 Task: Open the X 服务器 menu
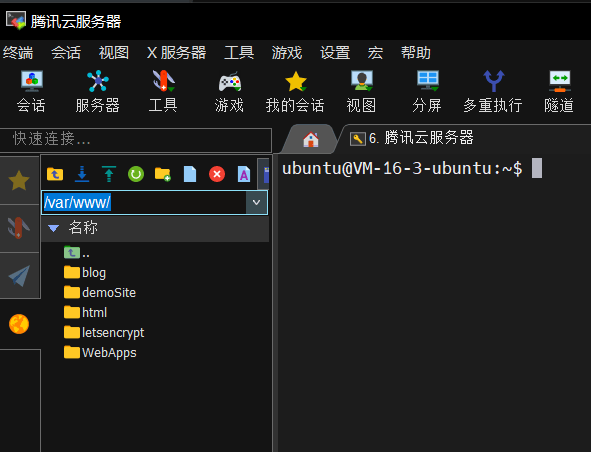[176, 52]
